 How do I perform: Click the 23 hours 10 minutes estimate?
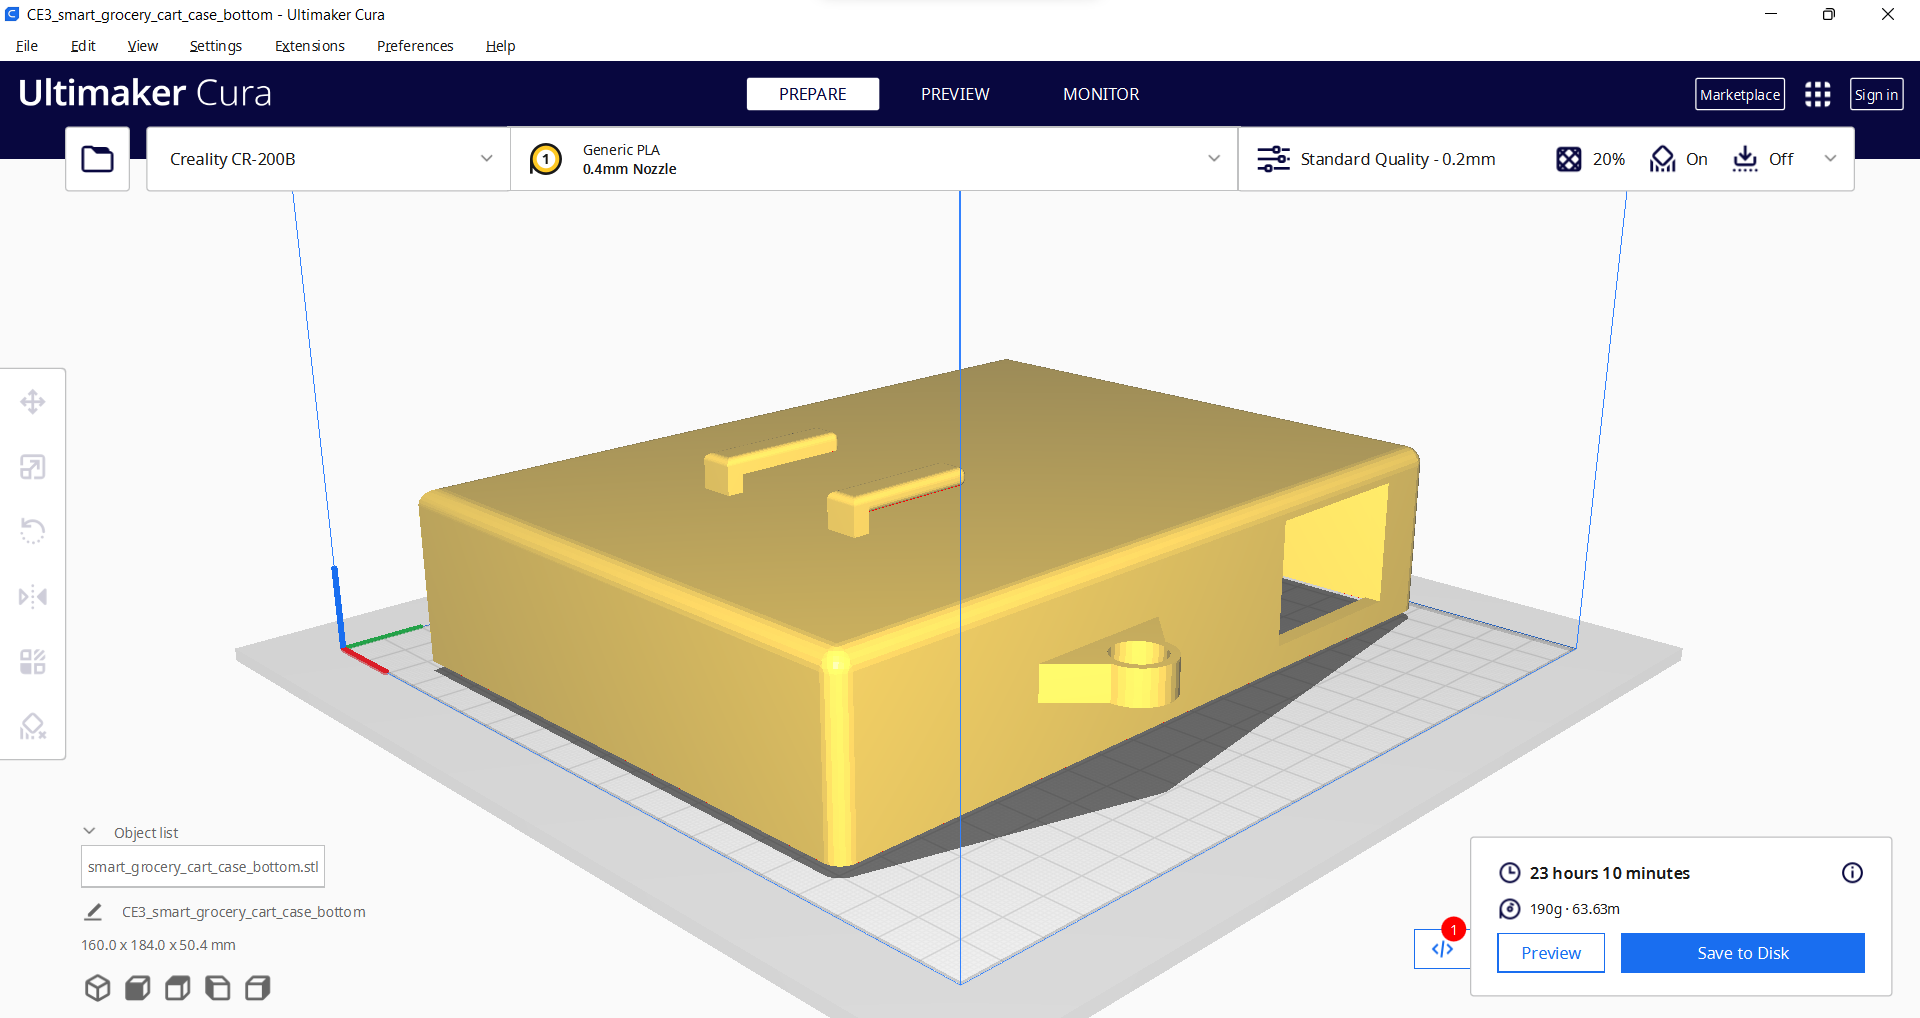click(1610, 873)
